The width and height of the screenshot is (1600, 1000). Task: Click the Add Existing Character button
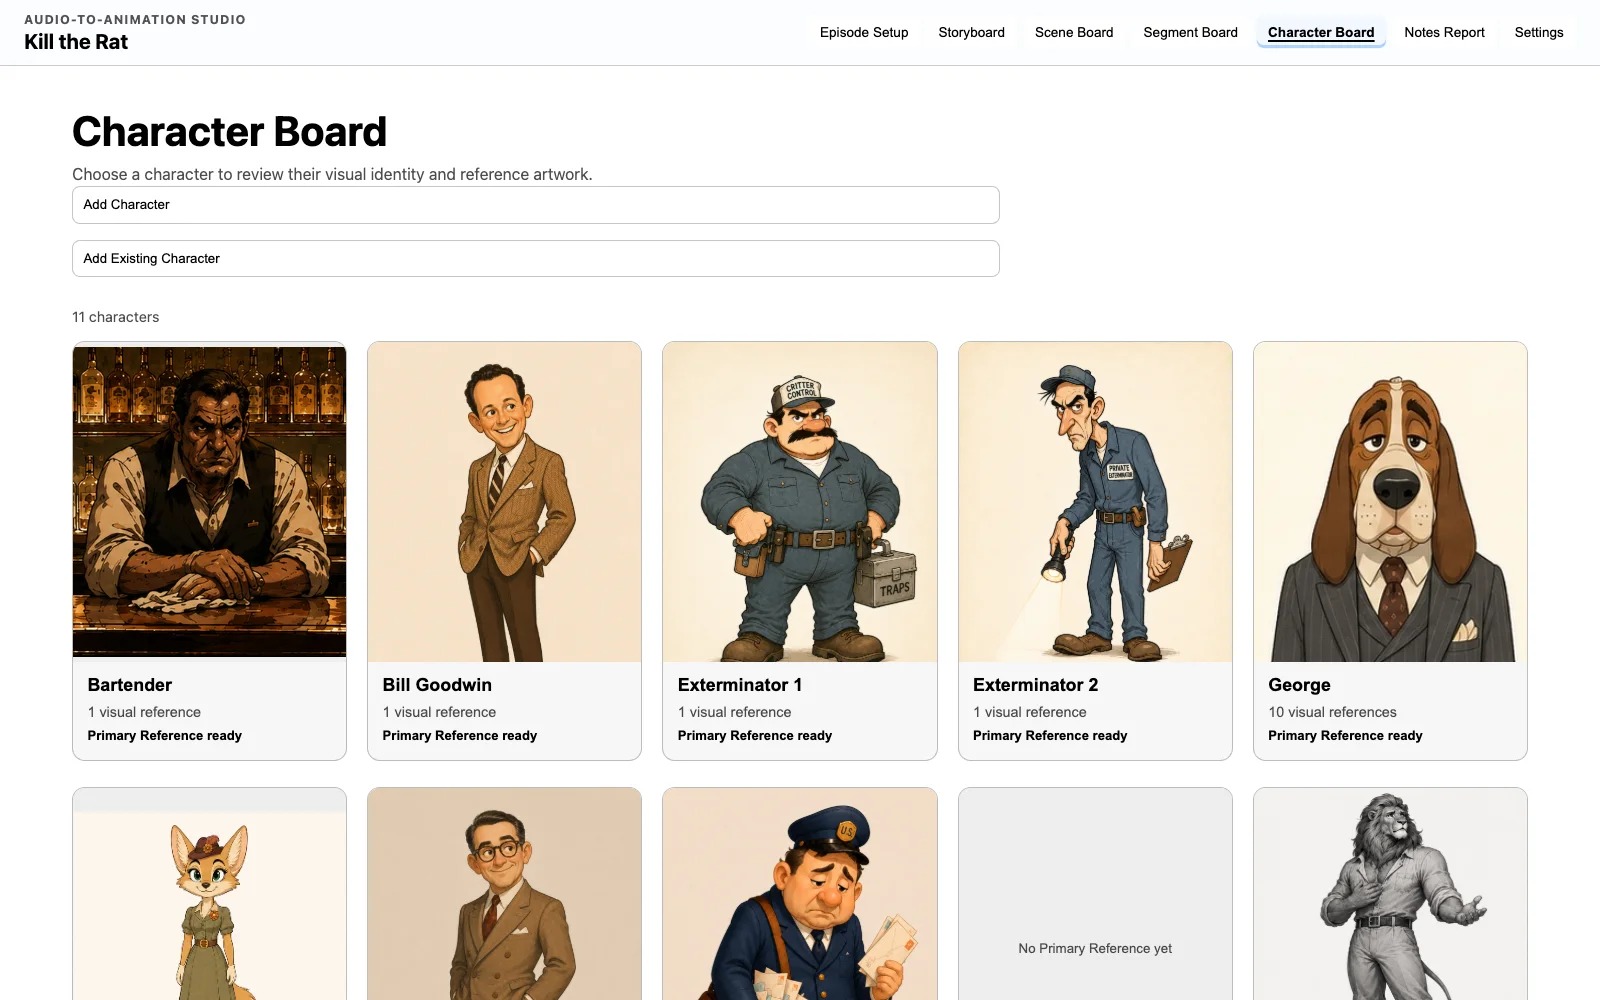[536, 259]
